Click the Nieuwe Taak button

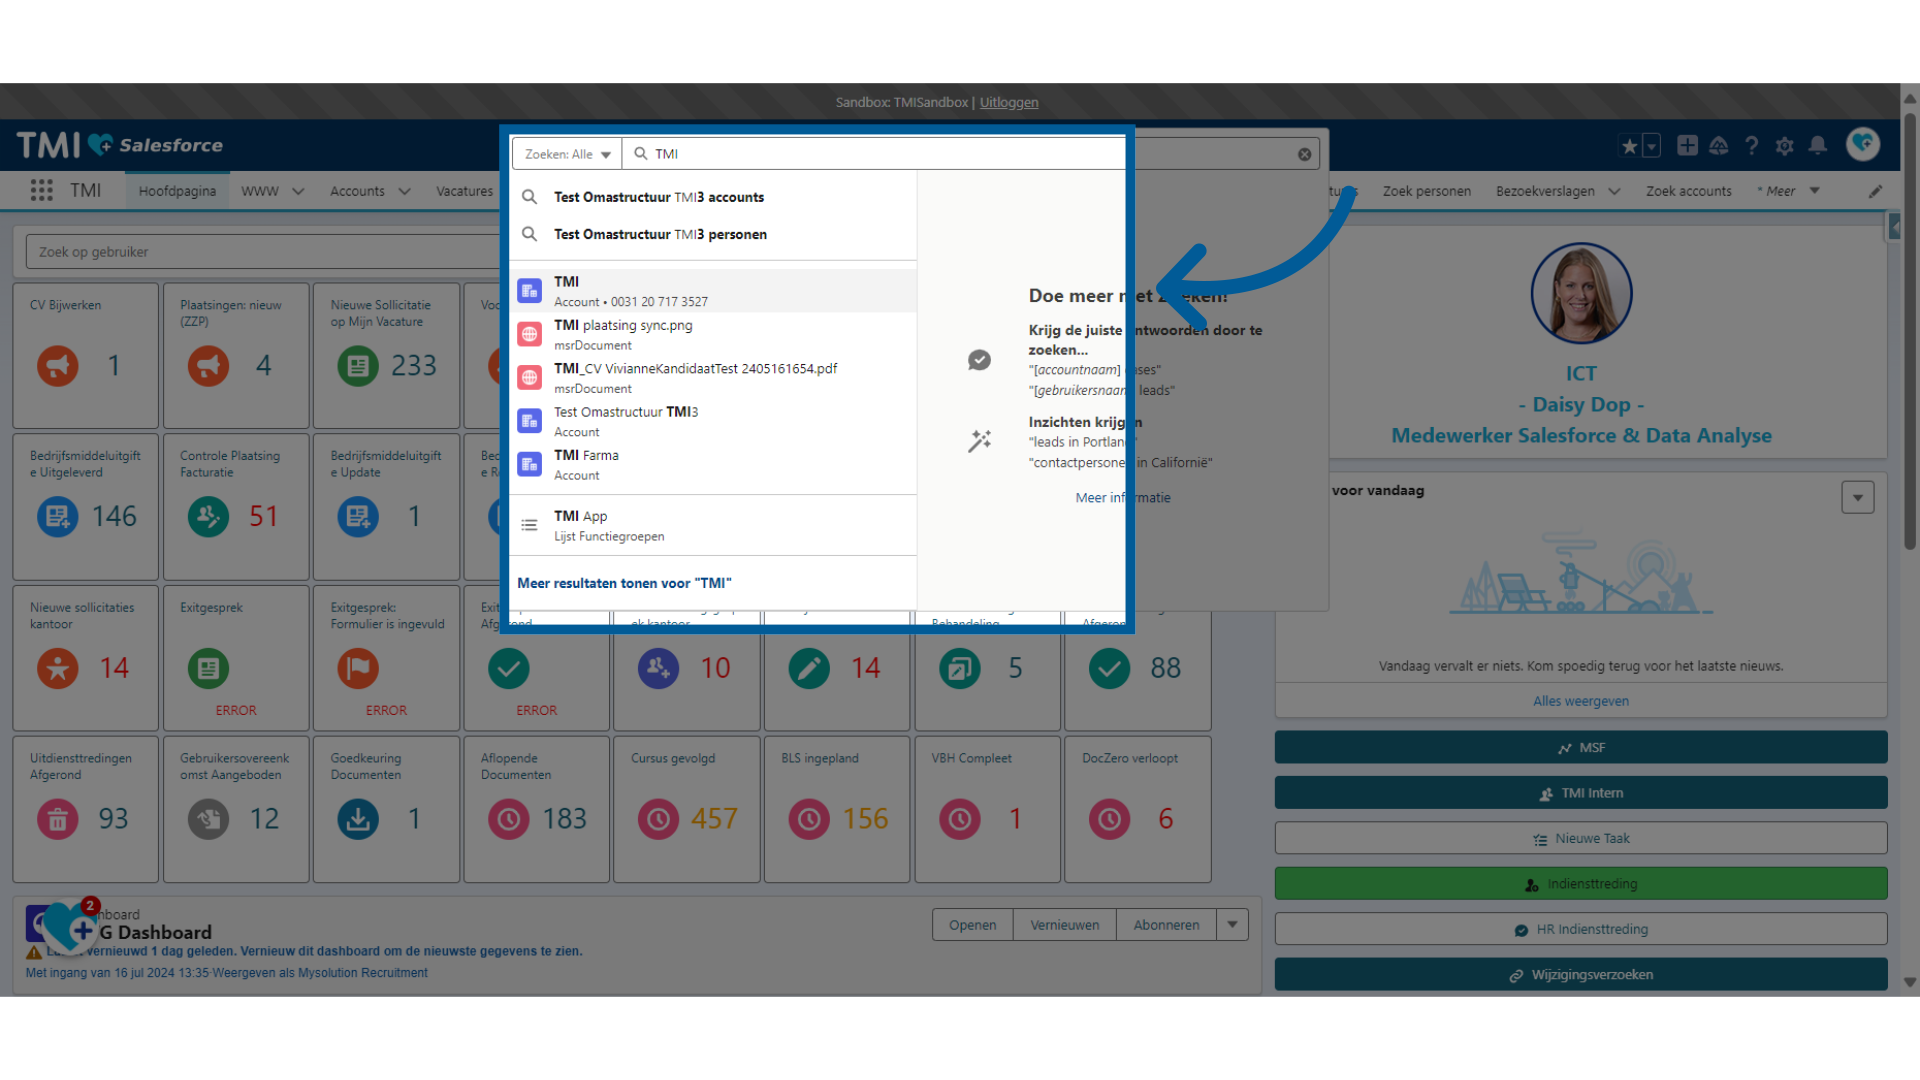pos(1581,838)
